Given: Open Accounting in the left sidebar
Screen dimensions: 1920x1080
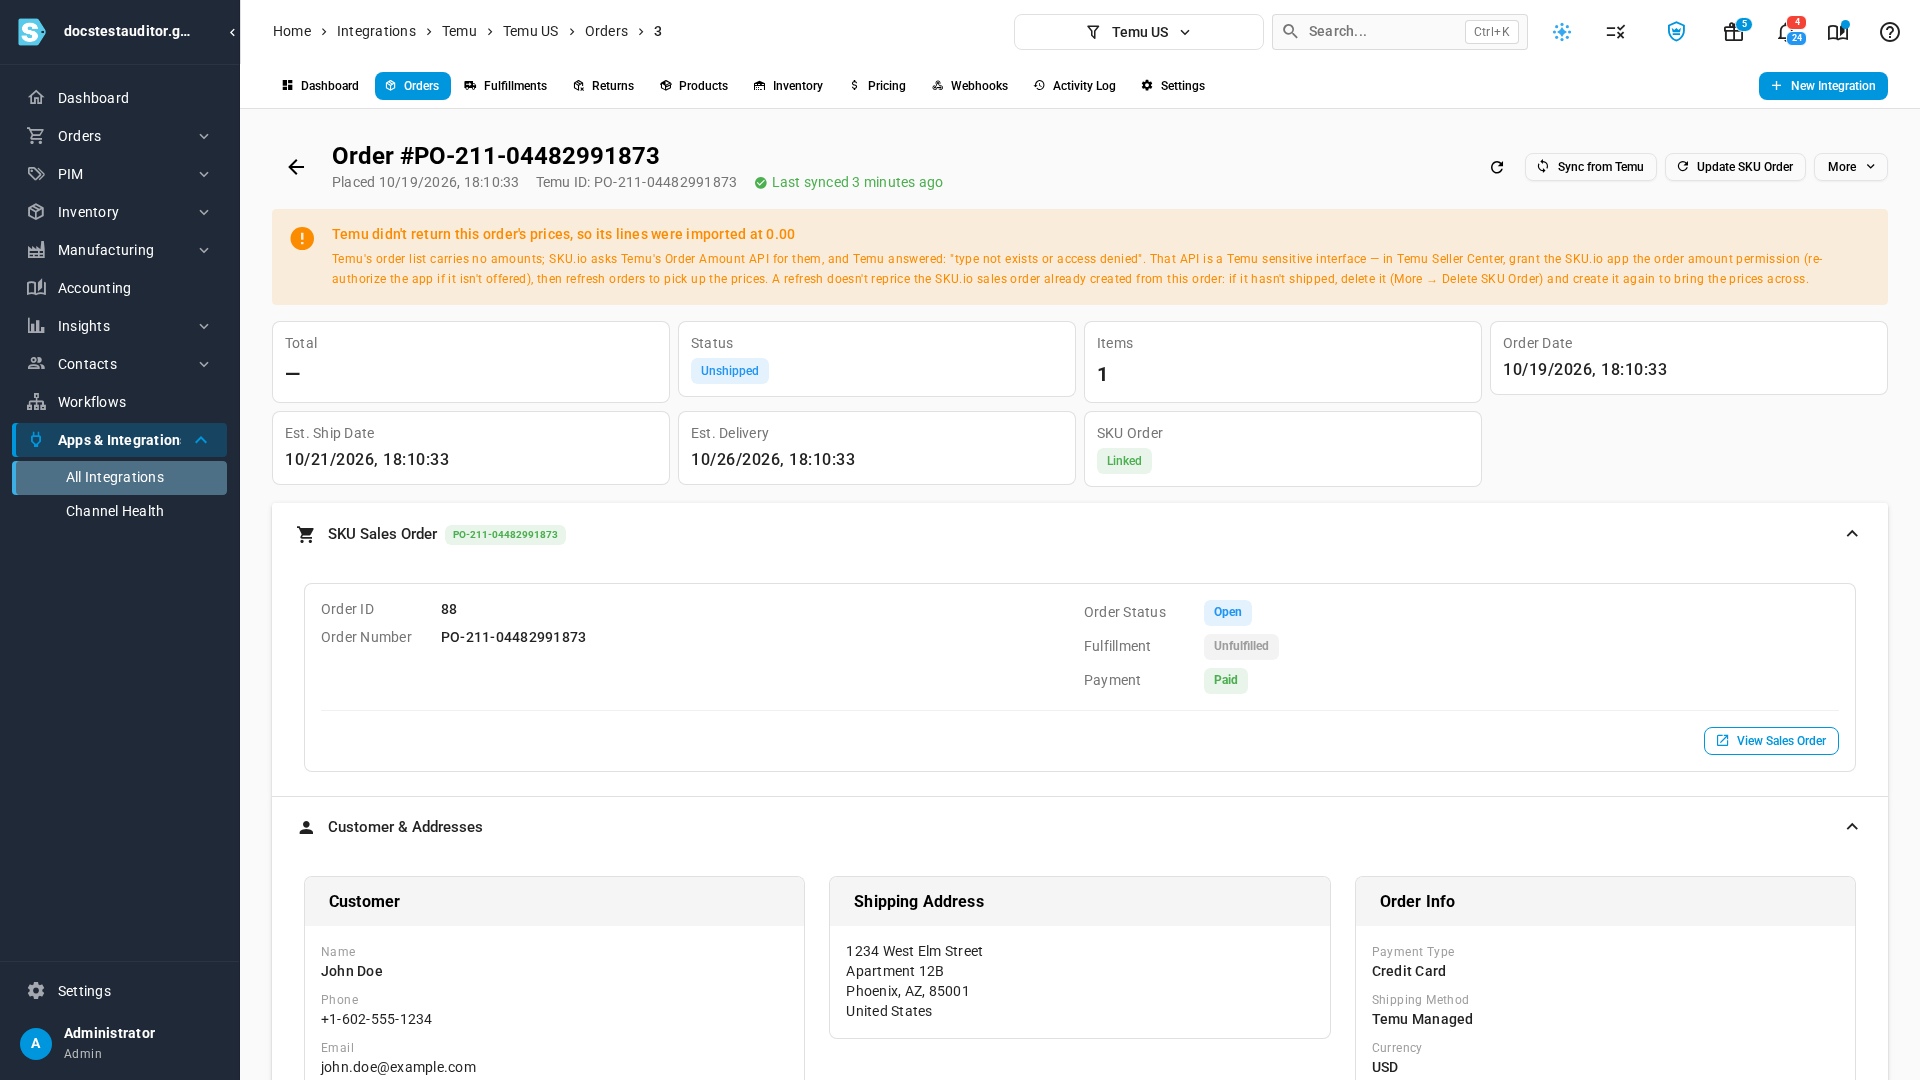Looking at the screenshot, I should pyautogui.click(x=120, y=288).
